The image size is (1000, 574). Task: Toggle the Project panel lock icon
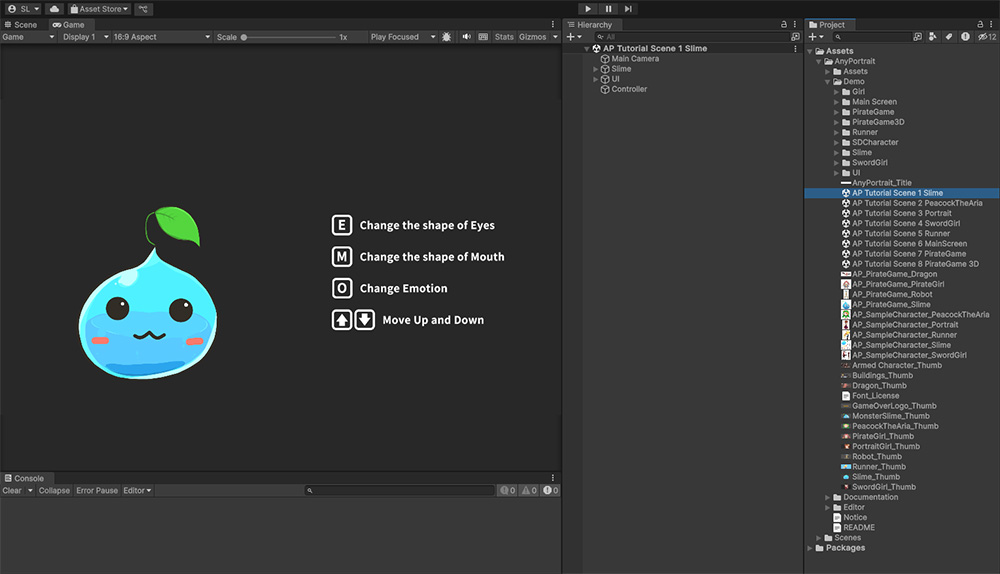pyautogui.click(x=980, y=24)
